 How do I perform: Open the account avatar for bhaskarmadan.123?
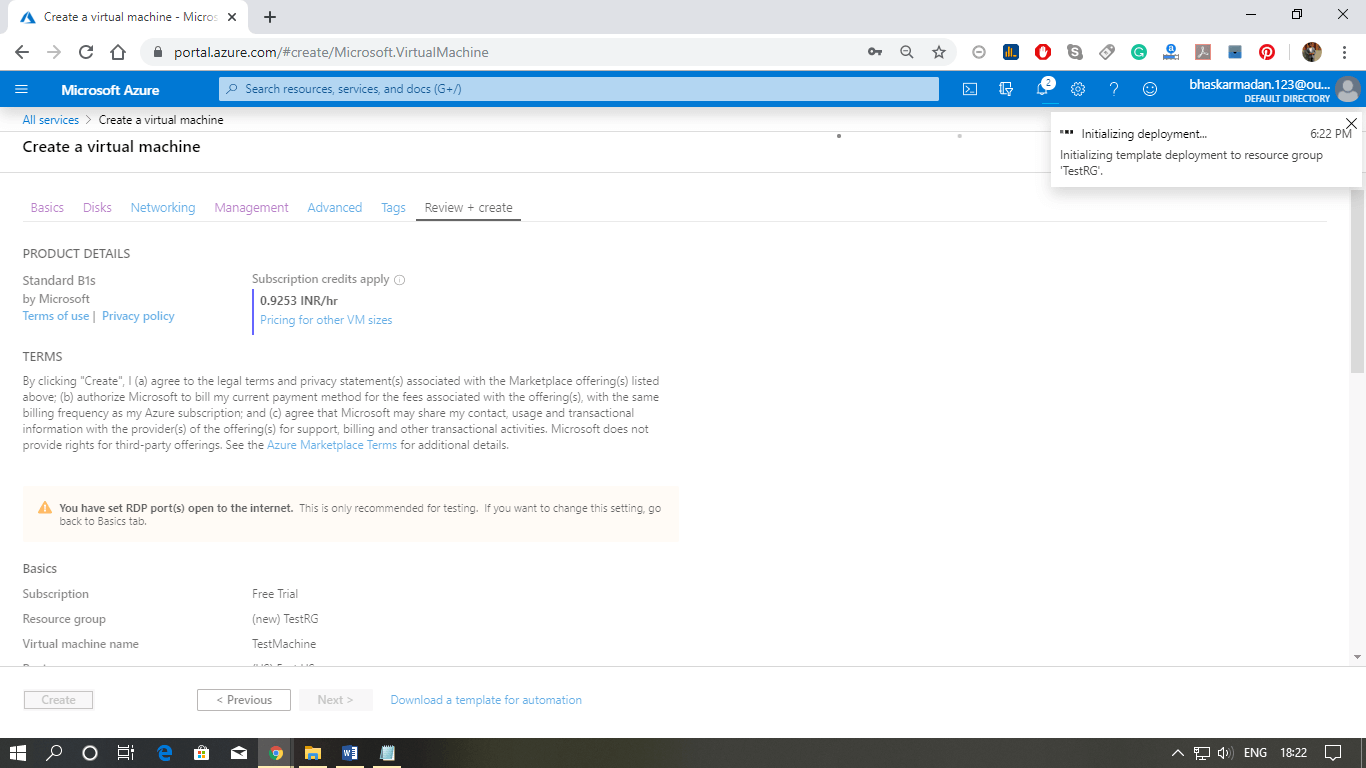click(1347, 89)
